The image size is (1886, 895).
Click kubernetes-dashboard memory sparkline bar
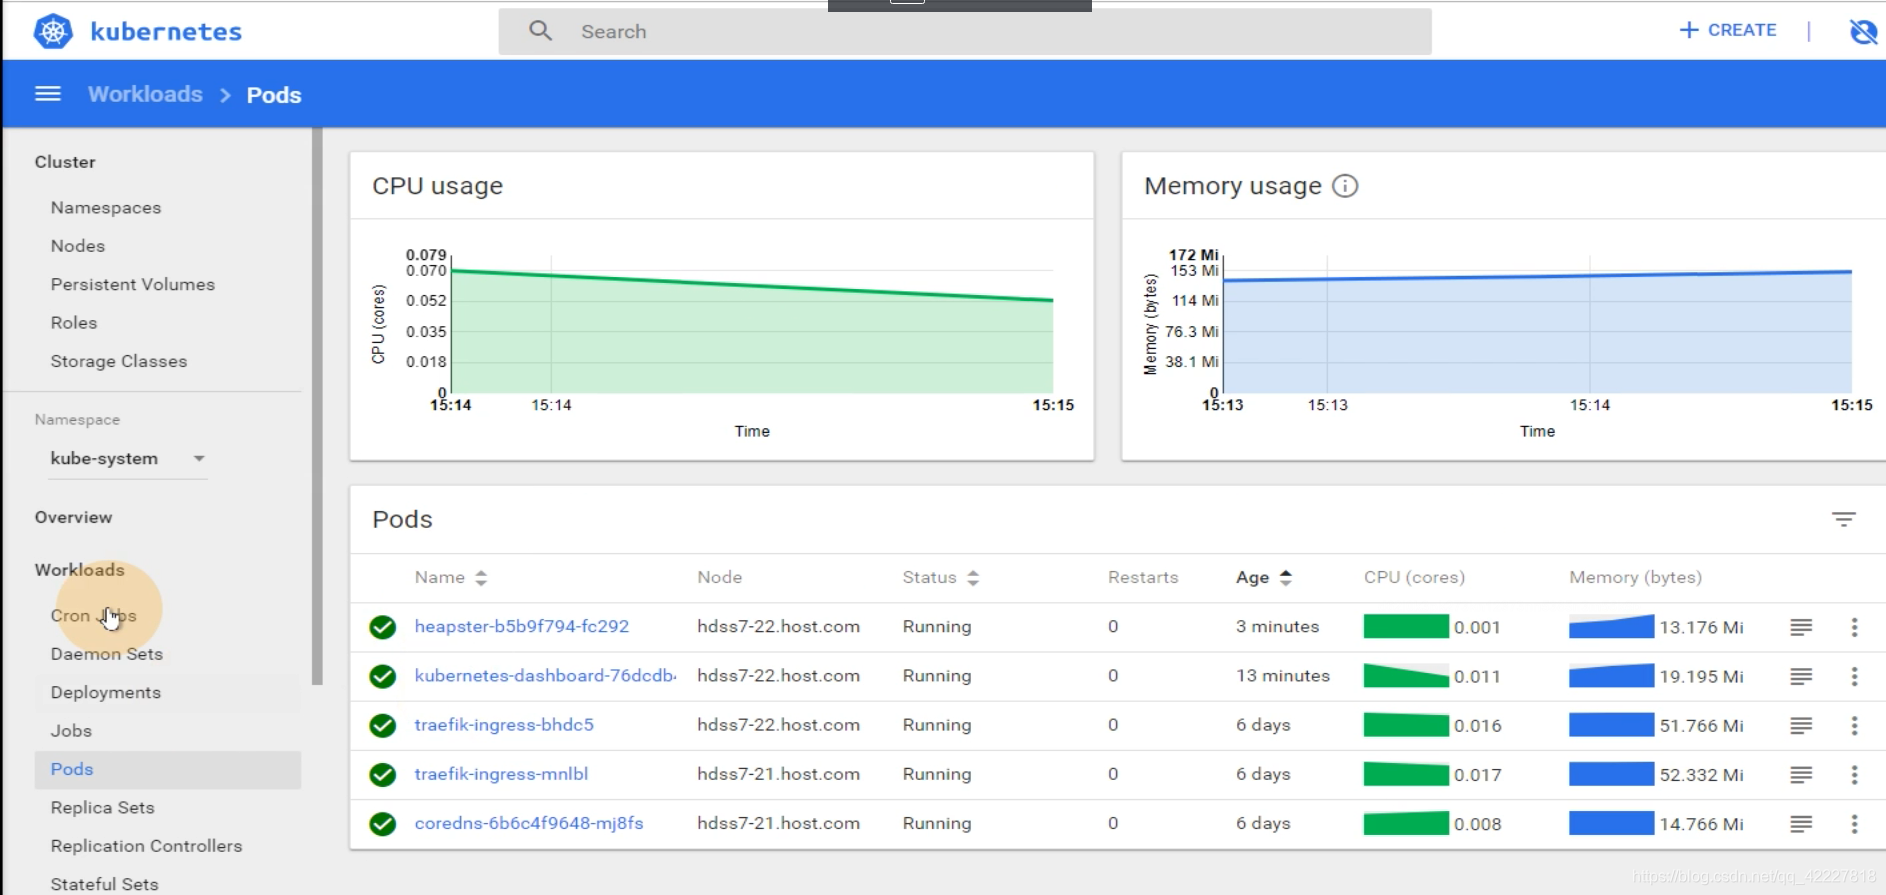click(x=1611, y=676)
